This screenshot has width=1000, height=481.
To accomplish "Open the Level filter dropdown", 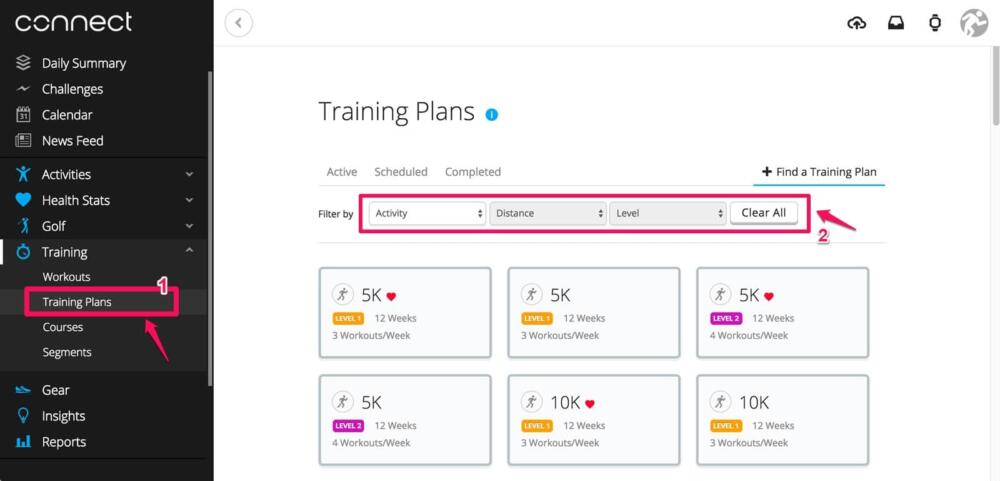I will 668,213.
